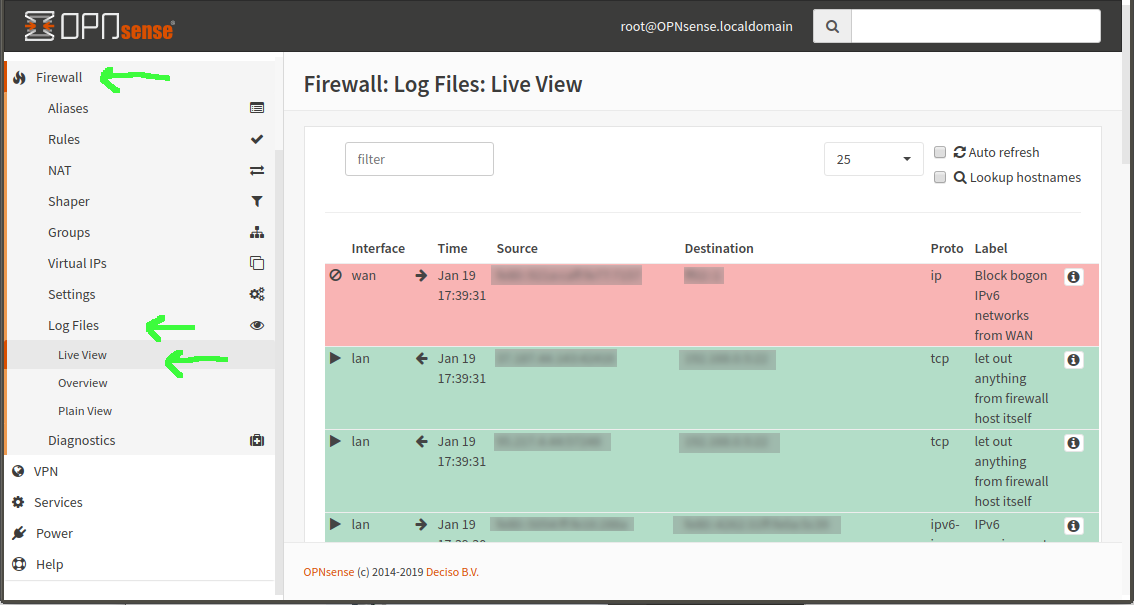Click the Aliases list icon
Image resolution: width=1134 pixels, height=605 pixels.
tap(257, 108)
